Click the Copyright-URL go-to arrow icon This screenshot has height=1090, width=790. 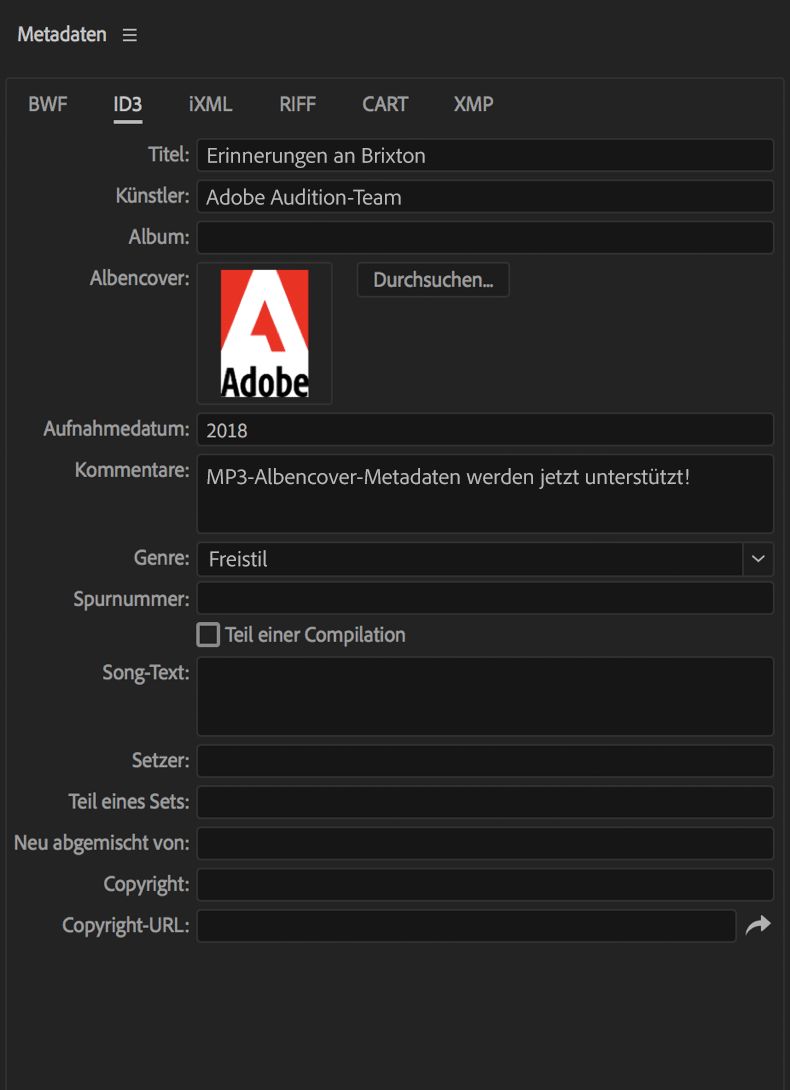click(x=758, y=926)
